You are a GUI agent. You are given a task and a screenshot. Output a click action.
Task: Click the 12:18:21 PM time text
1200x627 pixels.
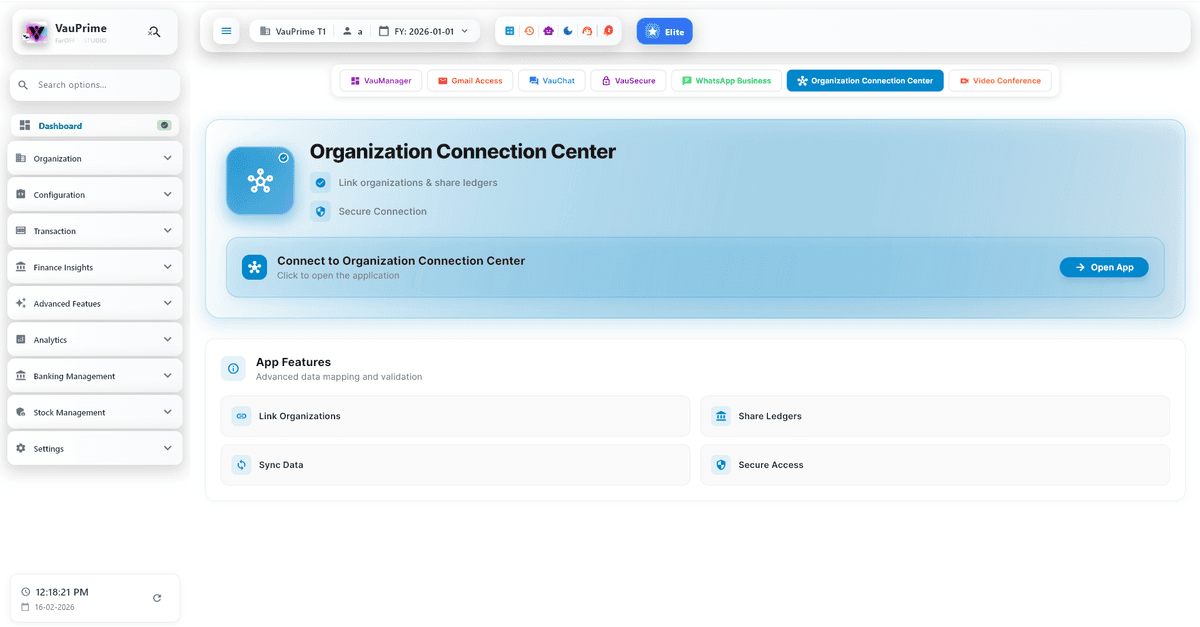pos(61,592)
